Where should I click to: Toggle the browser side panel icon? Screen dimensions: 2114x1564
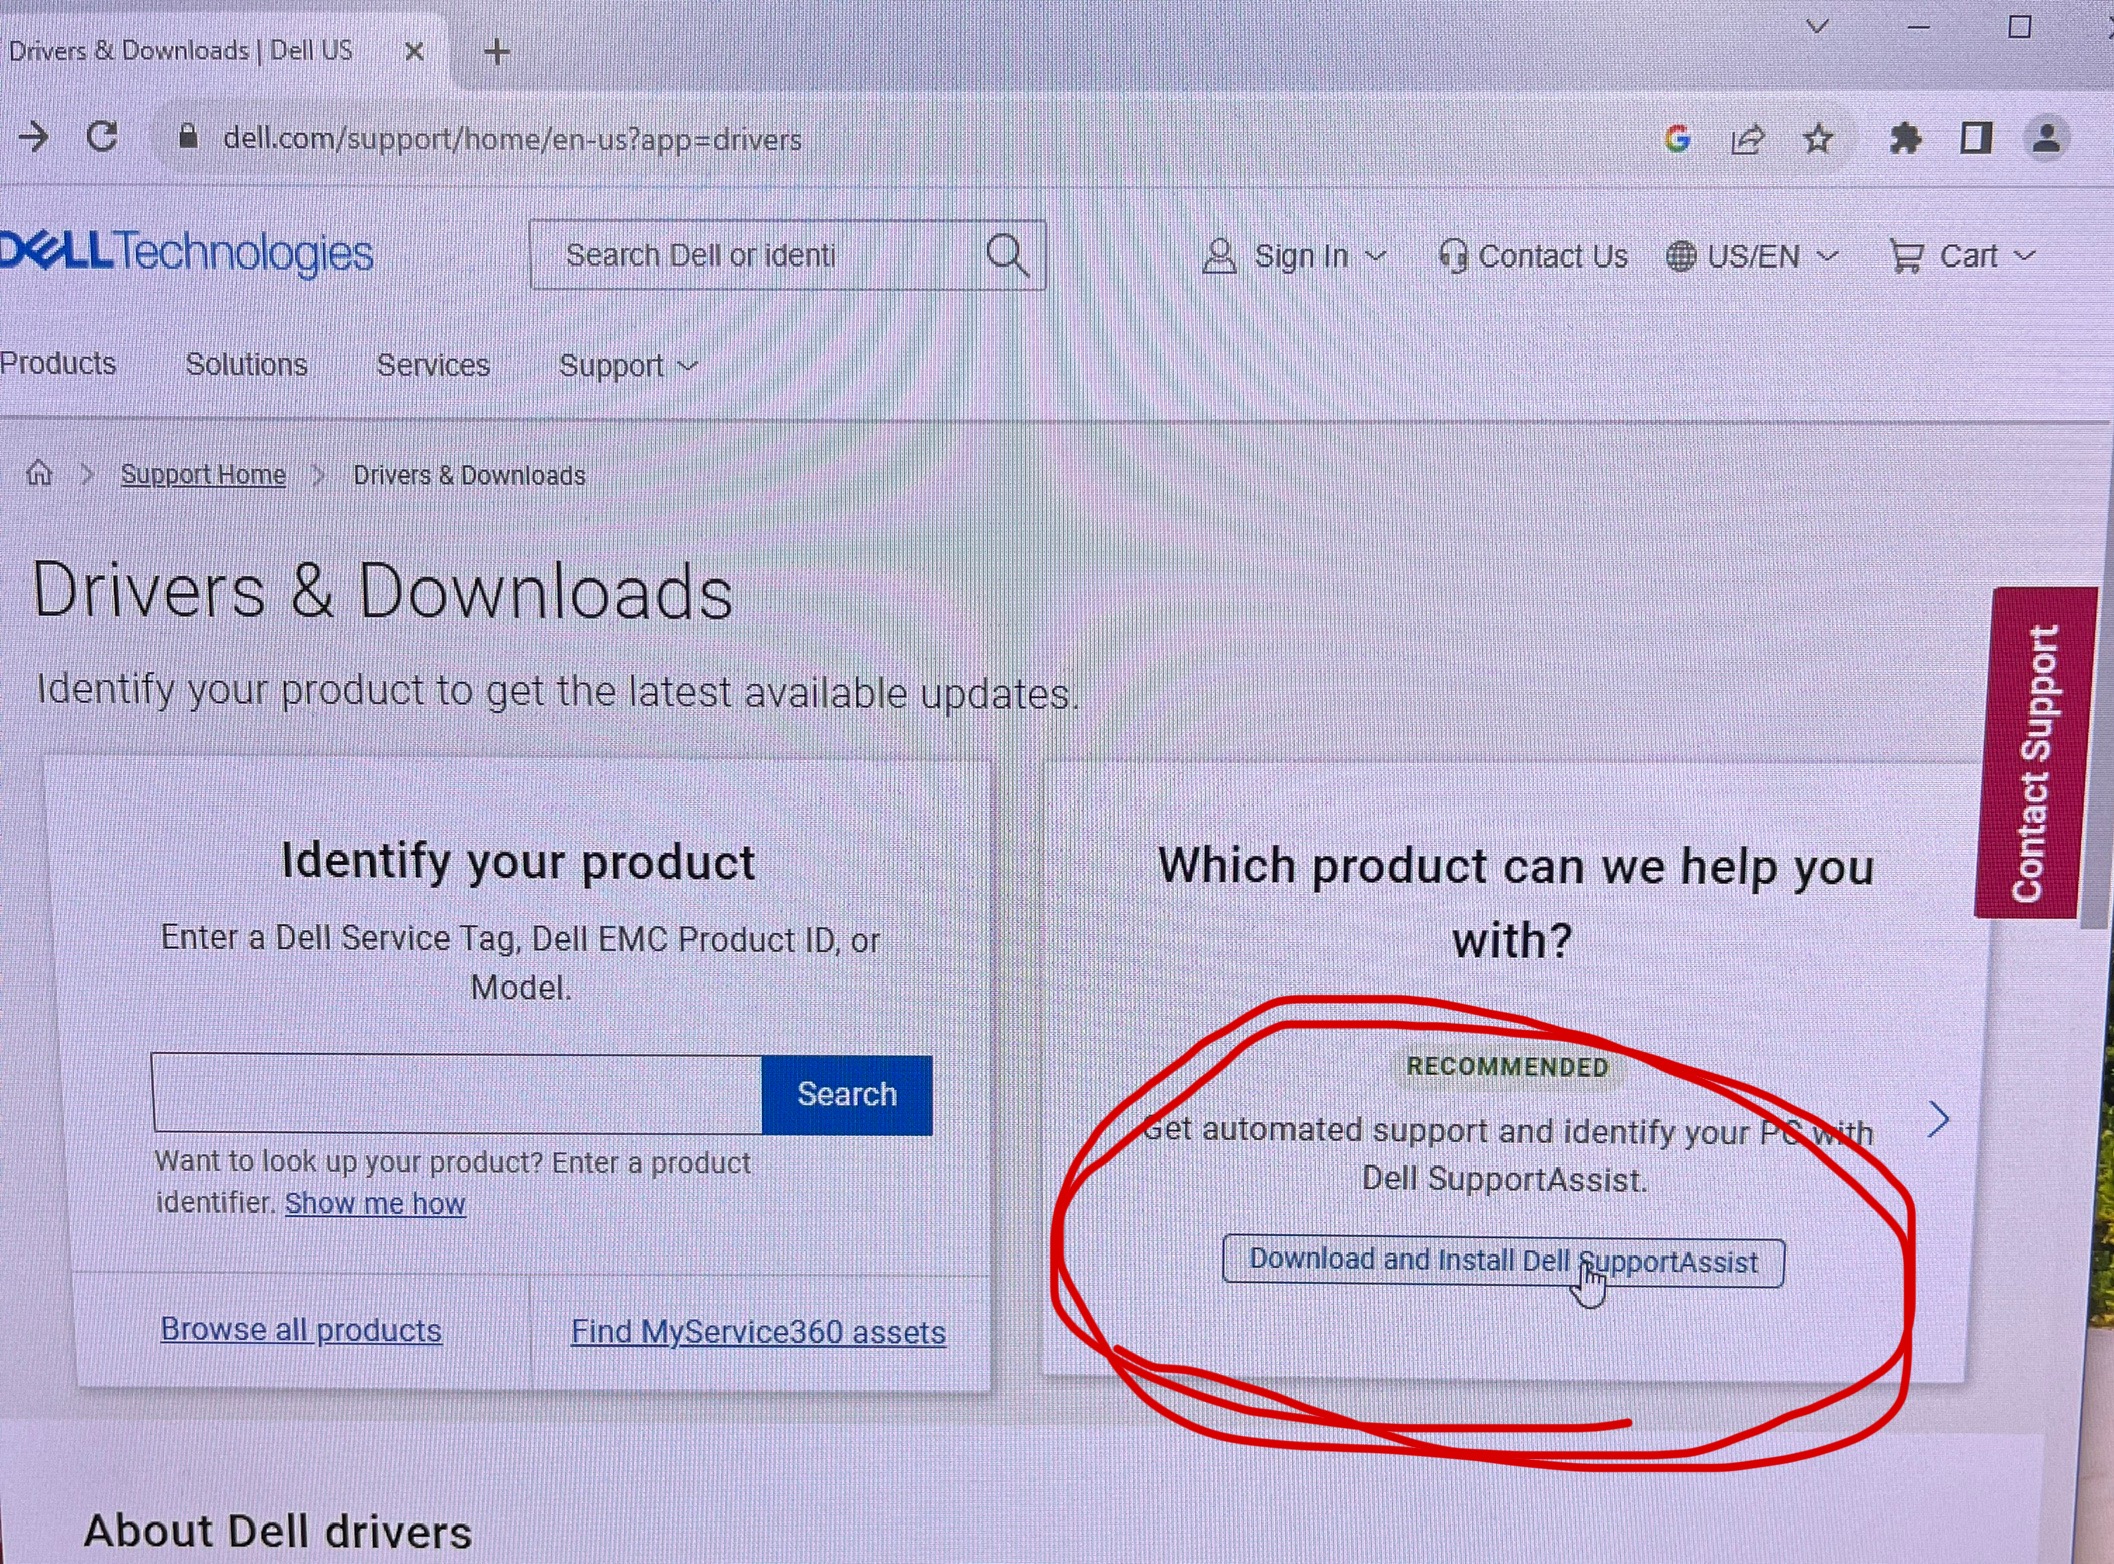(1975, 138)
